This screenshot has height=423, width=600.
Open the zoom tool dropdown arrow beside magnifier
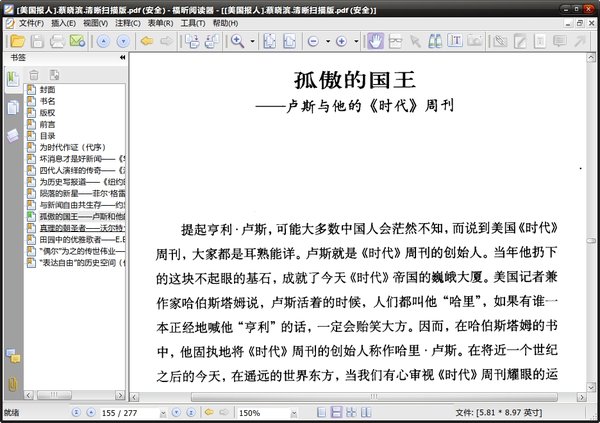point(253,41)
